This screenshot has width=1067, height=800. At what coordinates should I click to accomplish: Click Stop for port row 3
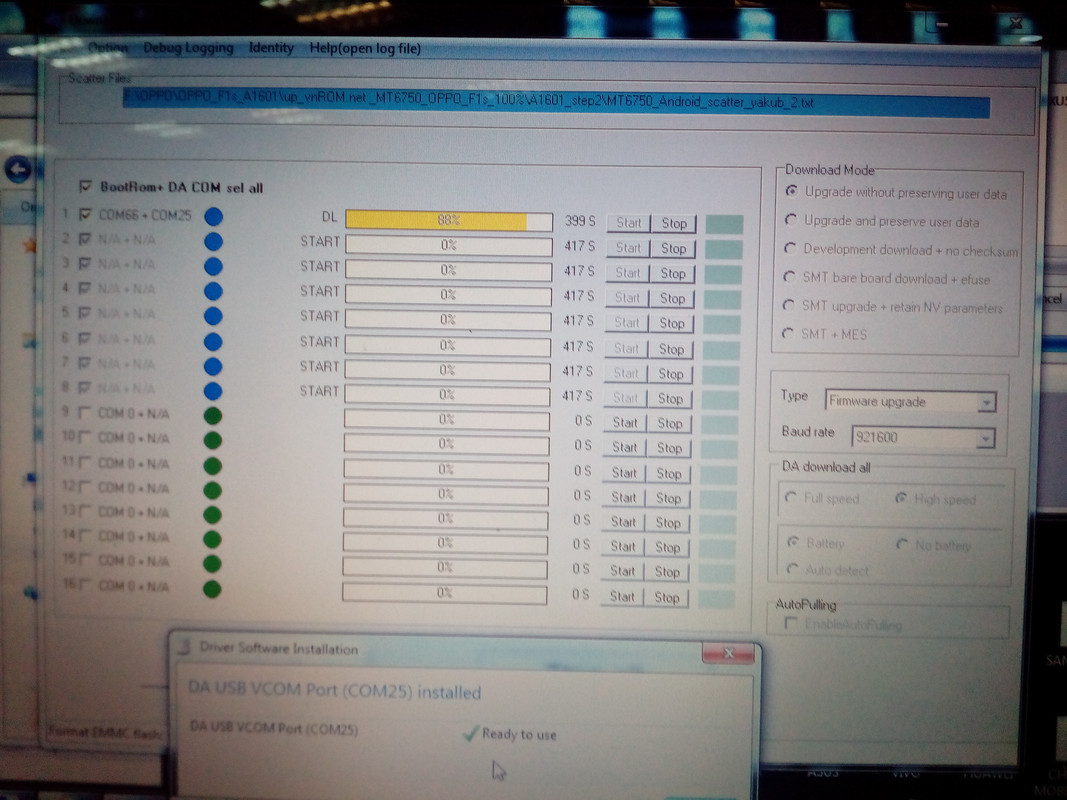672,273
